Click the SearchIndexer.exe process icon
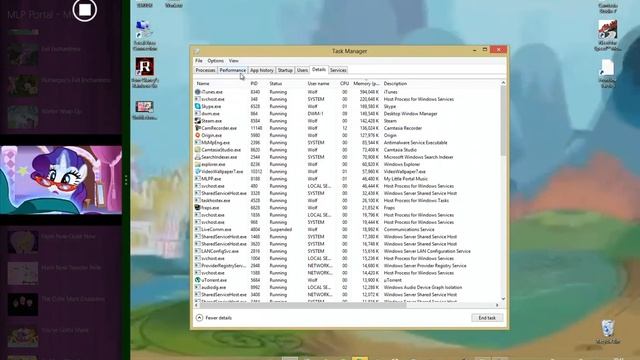 [198, 157]
